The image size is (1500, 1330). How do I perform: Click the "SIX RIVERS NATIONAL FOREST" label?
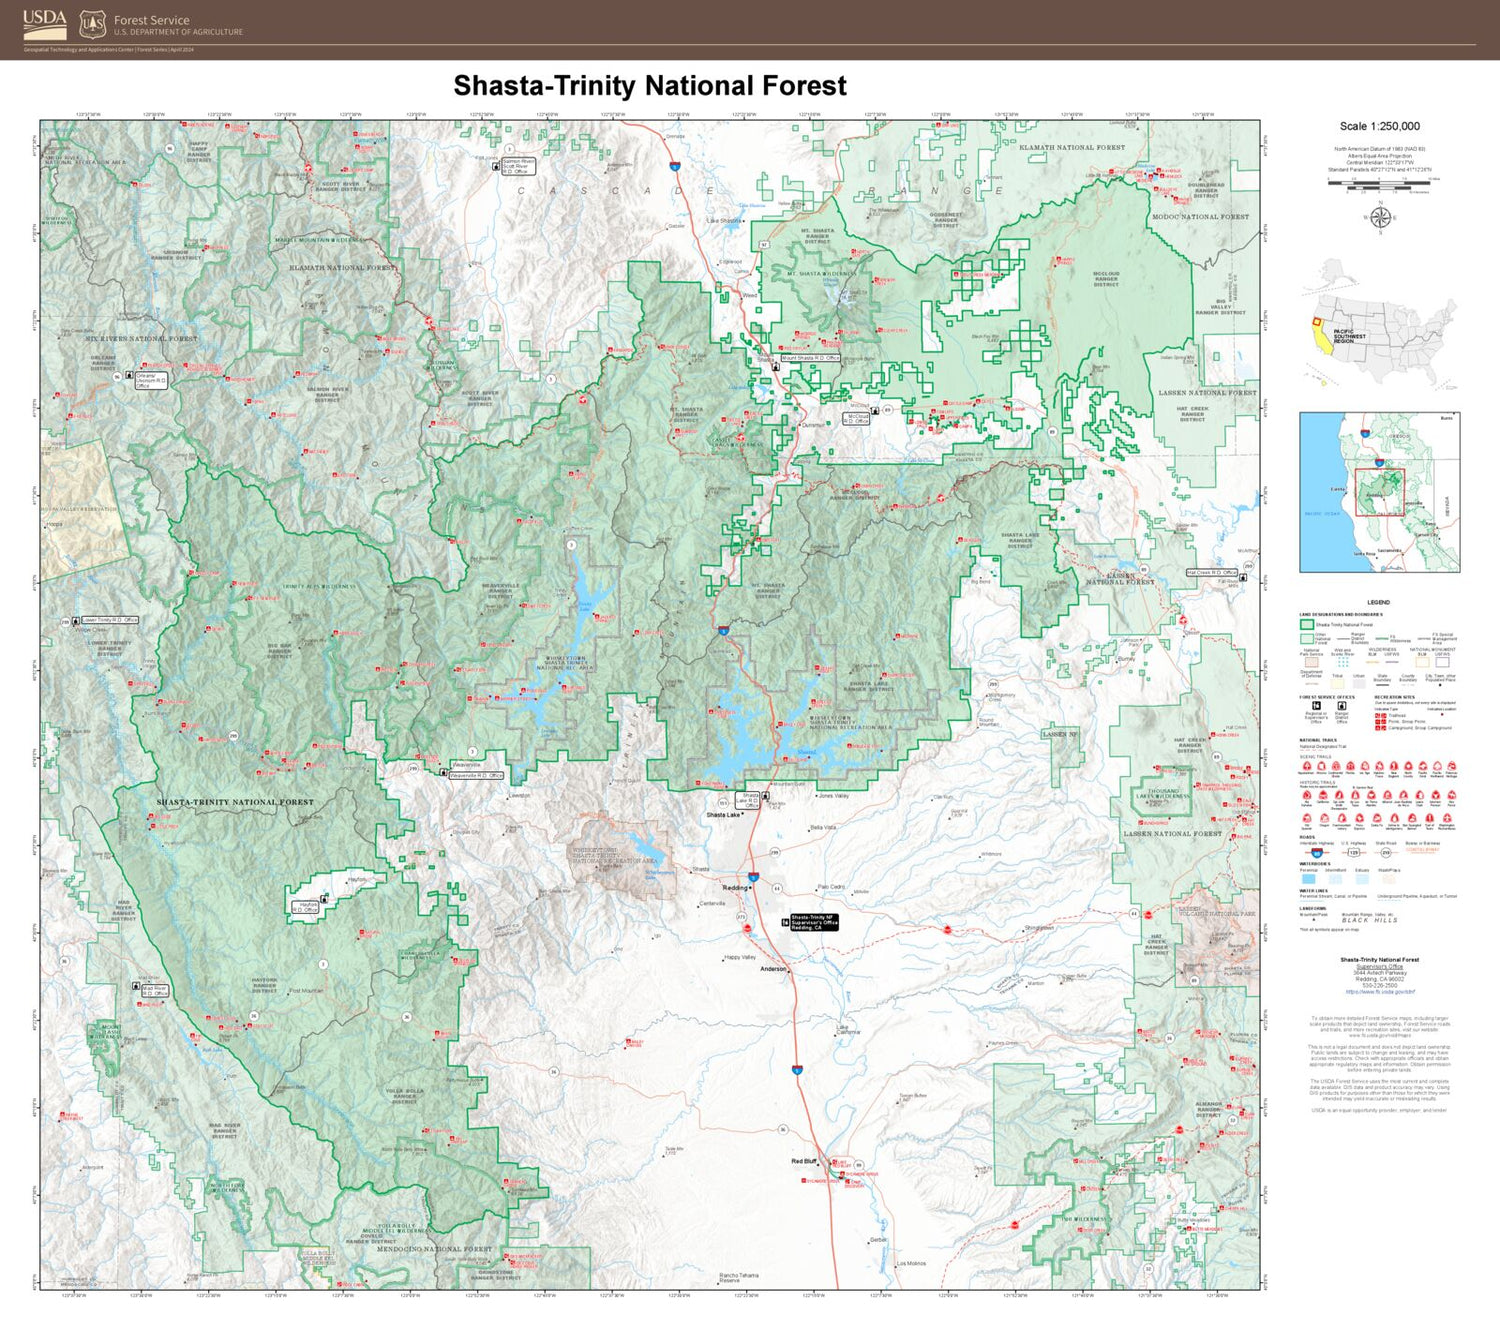pos(141,339)
